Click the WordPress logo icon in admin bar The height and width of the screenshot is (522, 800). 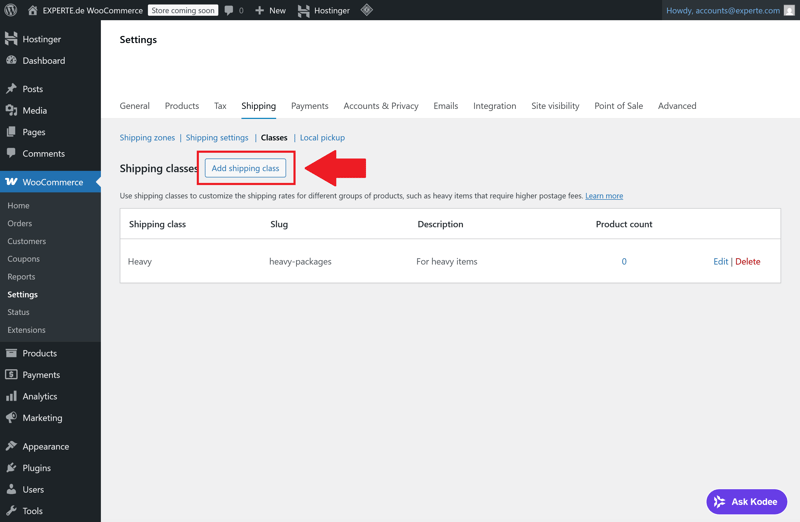[11, 10]
